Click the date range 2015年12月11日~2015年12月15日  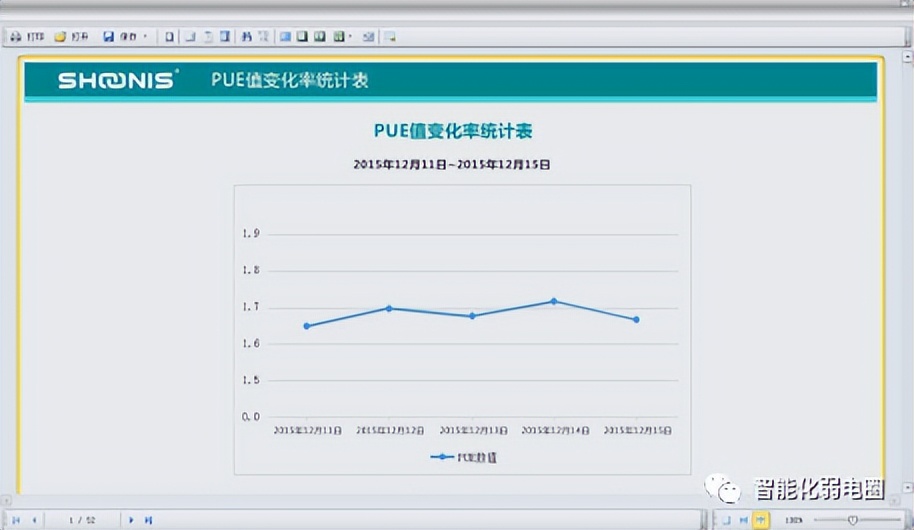pos(452,164)
